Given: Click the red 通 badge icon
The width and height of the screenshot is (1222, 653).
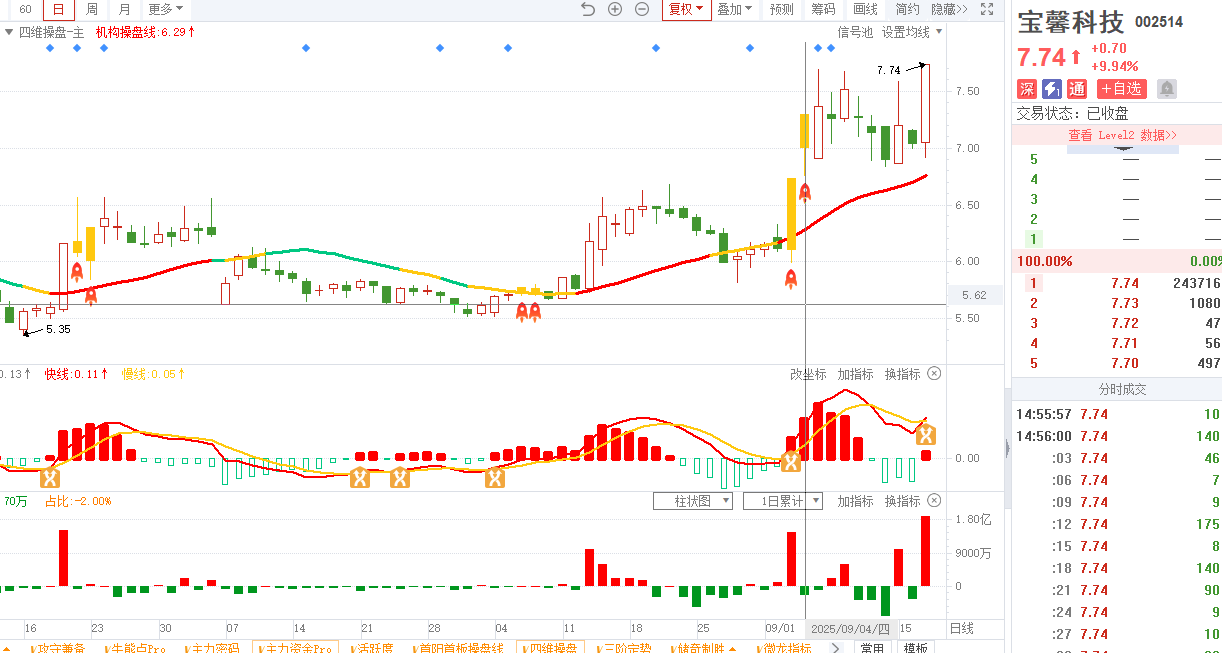Looking at the screenshot, I should [x=1076, y=89].
